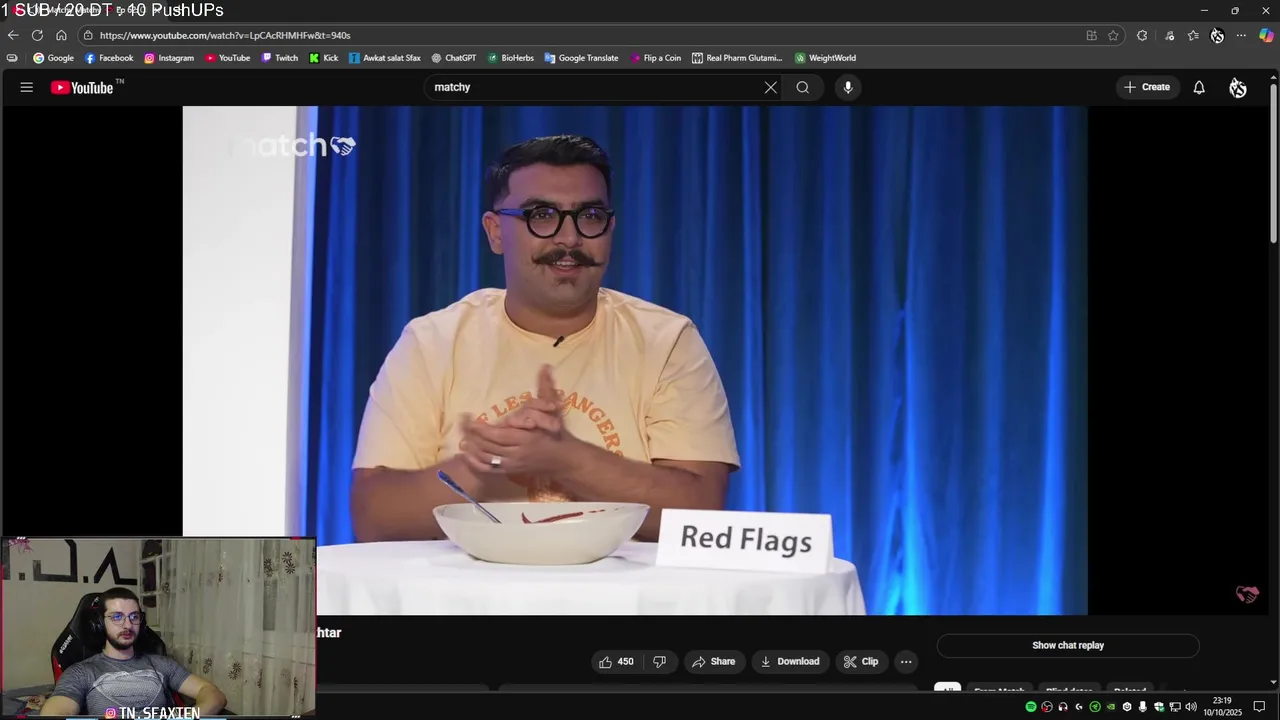Open BioHerbs bookmark
This screenshot has height=720, width=1280.
pos(511,58)
